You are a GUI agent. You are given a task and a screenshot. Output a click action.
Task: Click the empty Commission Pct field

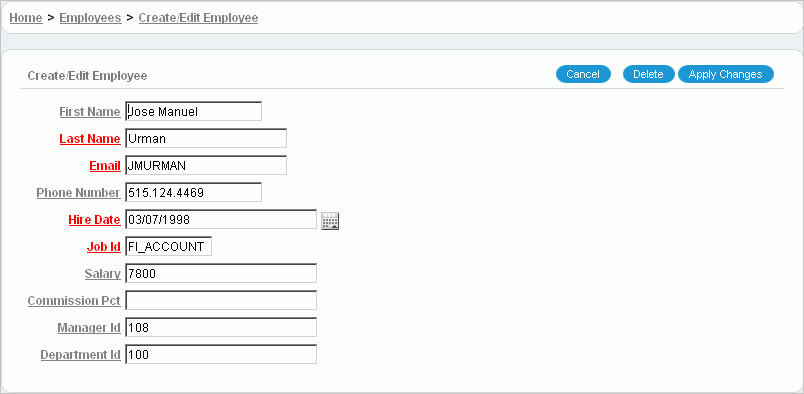coord(221,301)
